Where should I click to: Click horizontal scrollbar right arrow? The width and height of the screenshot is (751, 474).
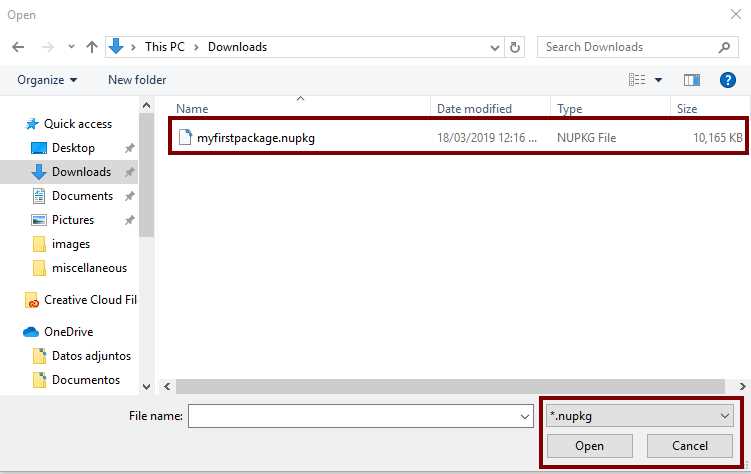pos(742,386)
